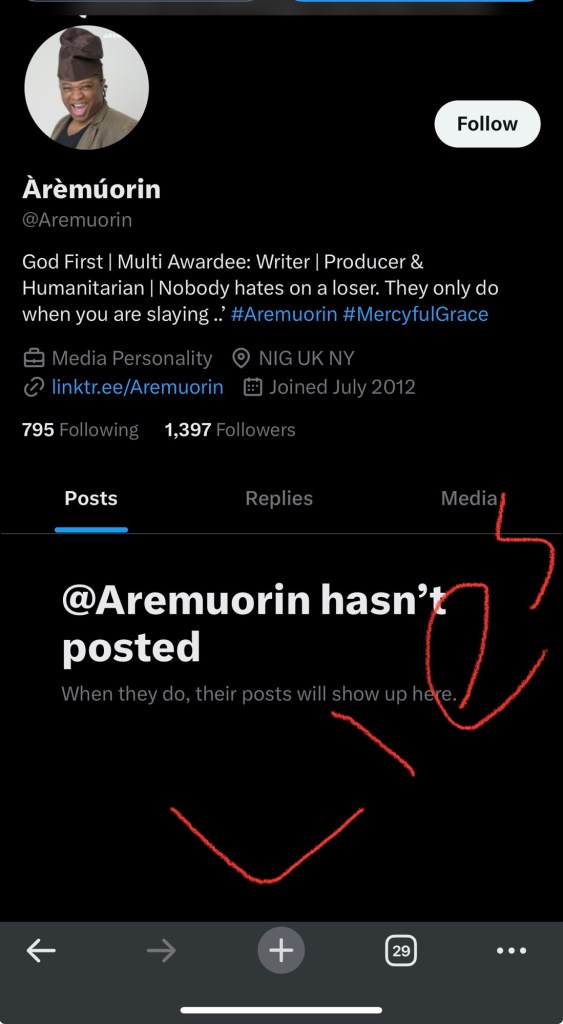Open the profile picture
The height and width of the screenshot is (1024, 563).
click(x=86, y=88)
